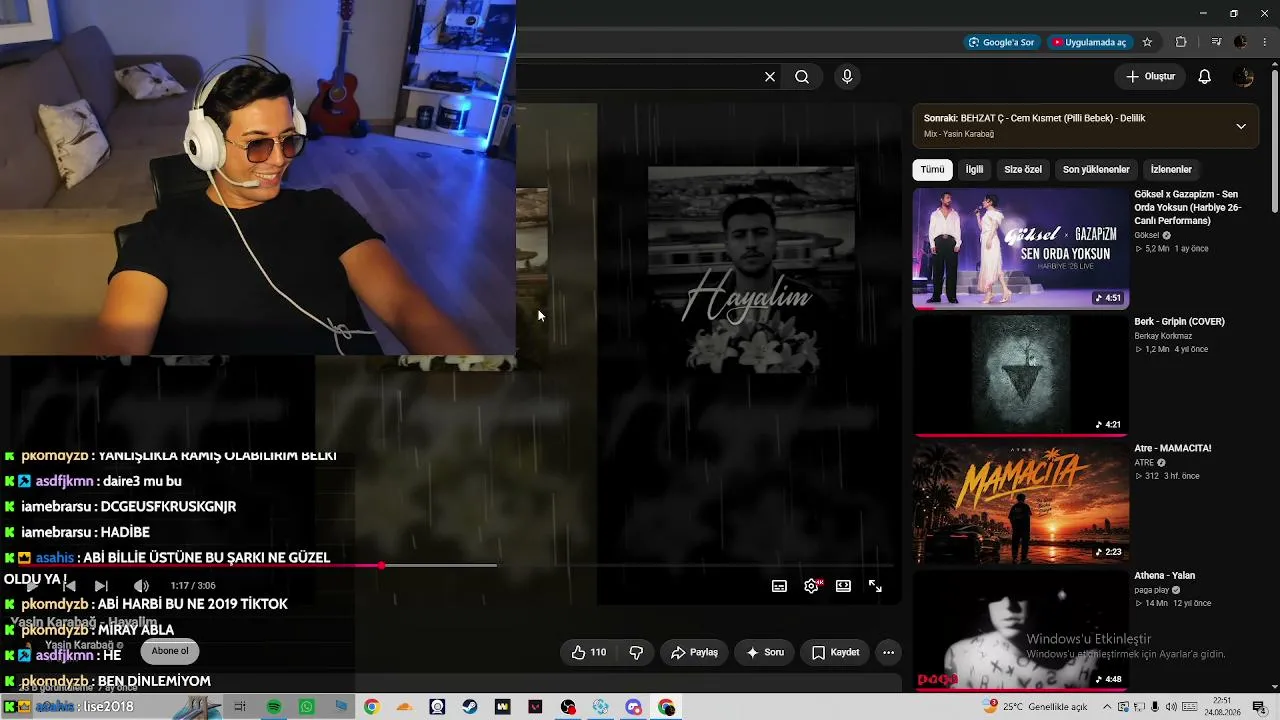Viewport: 1280px width, 720px height.
Task: Clear the YouTube search box
Action: click(x=770, y=77)
